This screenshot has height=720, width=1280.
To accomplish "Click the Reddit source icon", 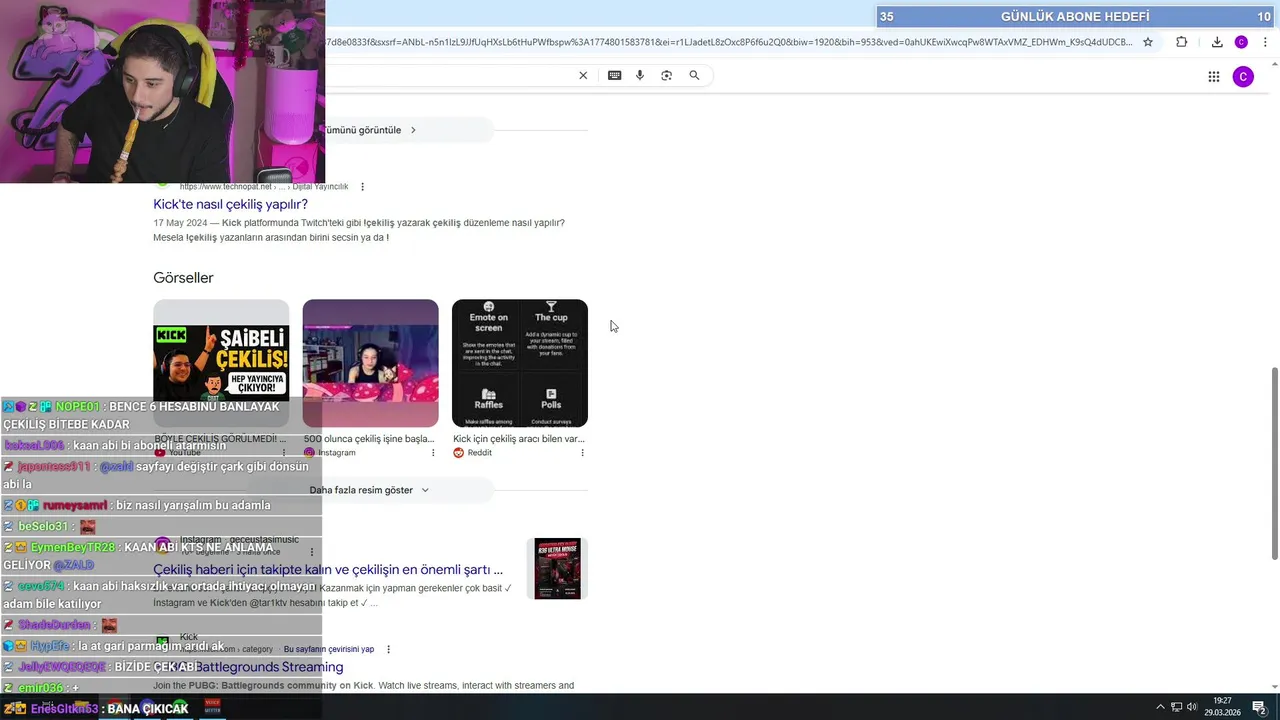I will 458,453.
